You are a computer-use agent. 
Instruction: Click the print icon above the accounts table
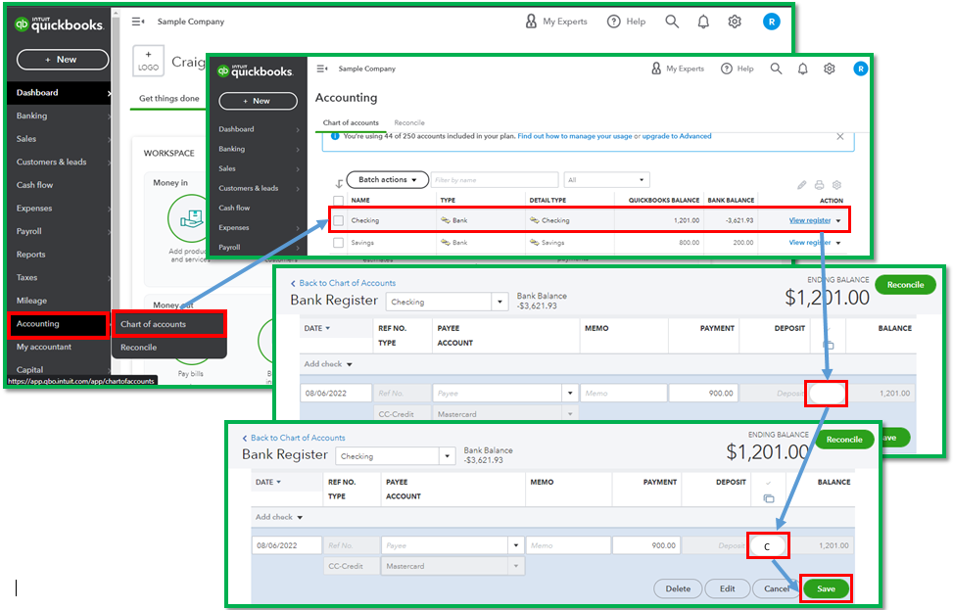coord(819,185)
